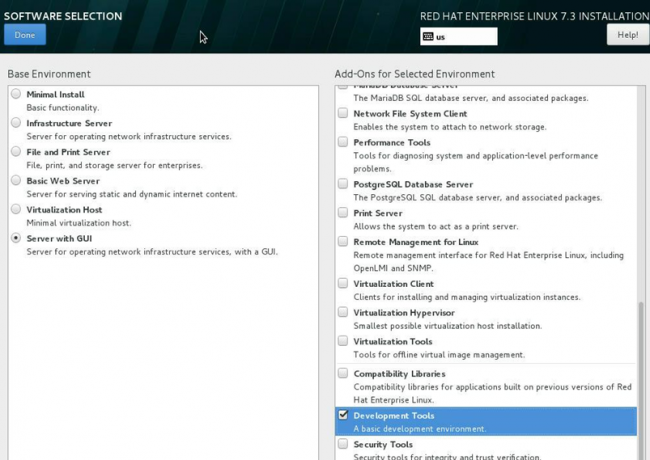Click the 'Server with GUI' label text
The image size is (650, 460).
click(x=59, y=239)
